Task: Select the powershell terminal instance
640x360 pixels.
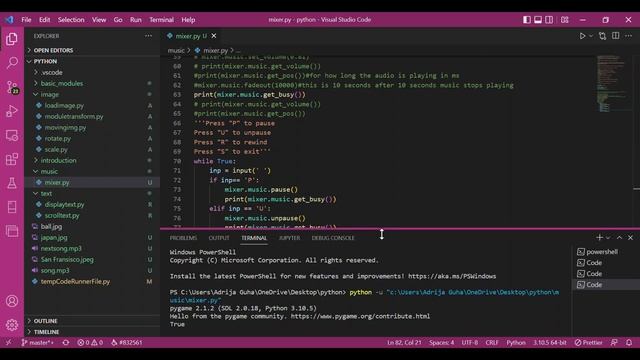Action: pyautogui.click(x=606, y=251)
